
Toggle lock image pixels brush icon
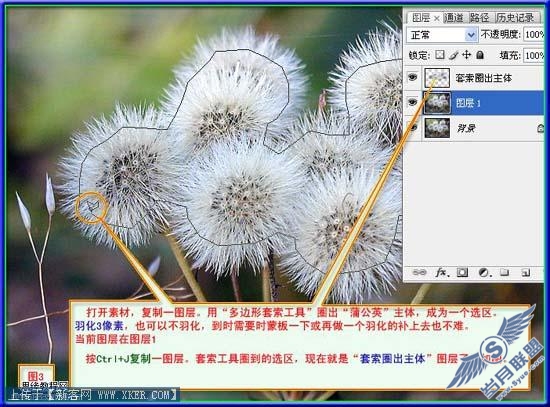pos(454,55)
